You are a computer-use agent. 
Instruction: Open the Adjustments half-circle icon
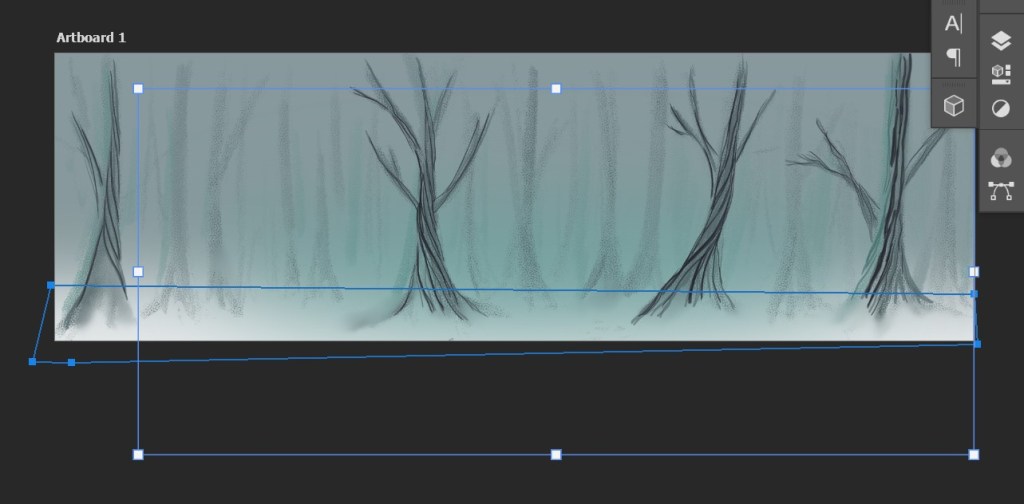coord(1000,108)
